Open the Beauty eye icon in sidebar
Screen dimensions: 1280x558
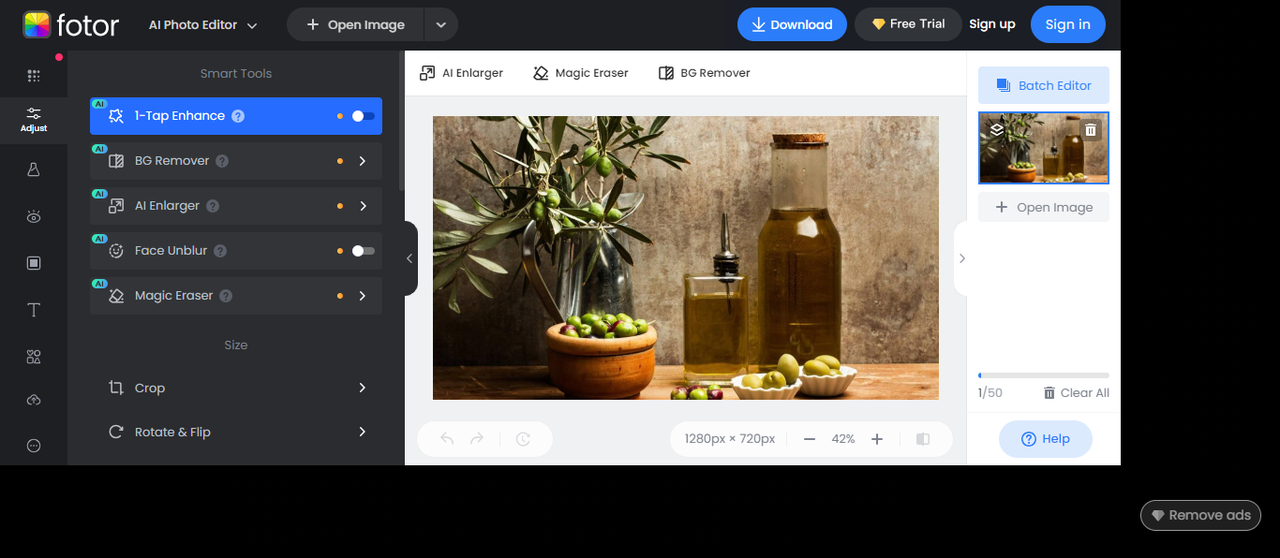point(34,216)
